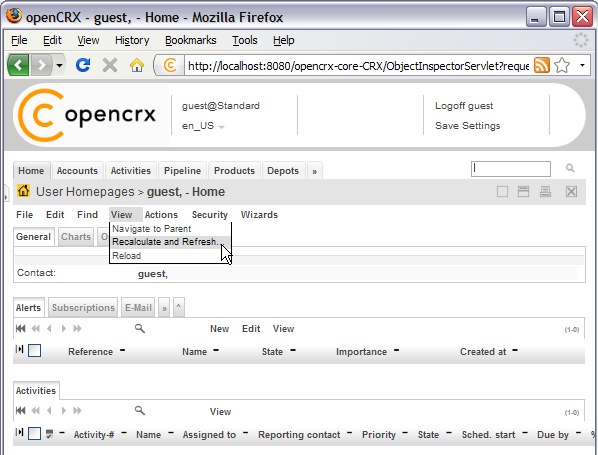The height and width of the screenshot is (455, 598).
Task: Stop page loading with the X icon
Action: [110, 65]
